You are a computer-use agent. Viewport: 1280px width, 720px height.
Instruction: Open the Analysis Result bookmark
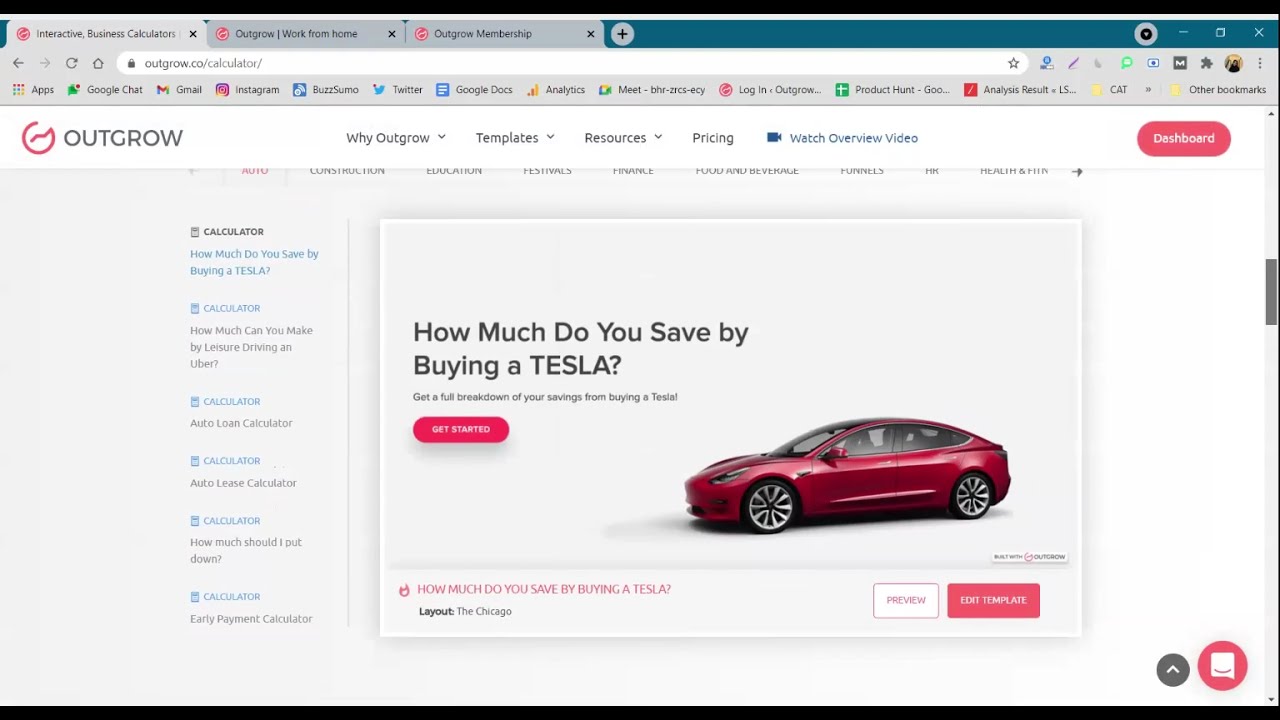[1021, 90]
